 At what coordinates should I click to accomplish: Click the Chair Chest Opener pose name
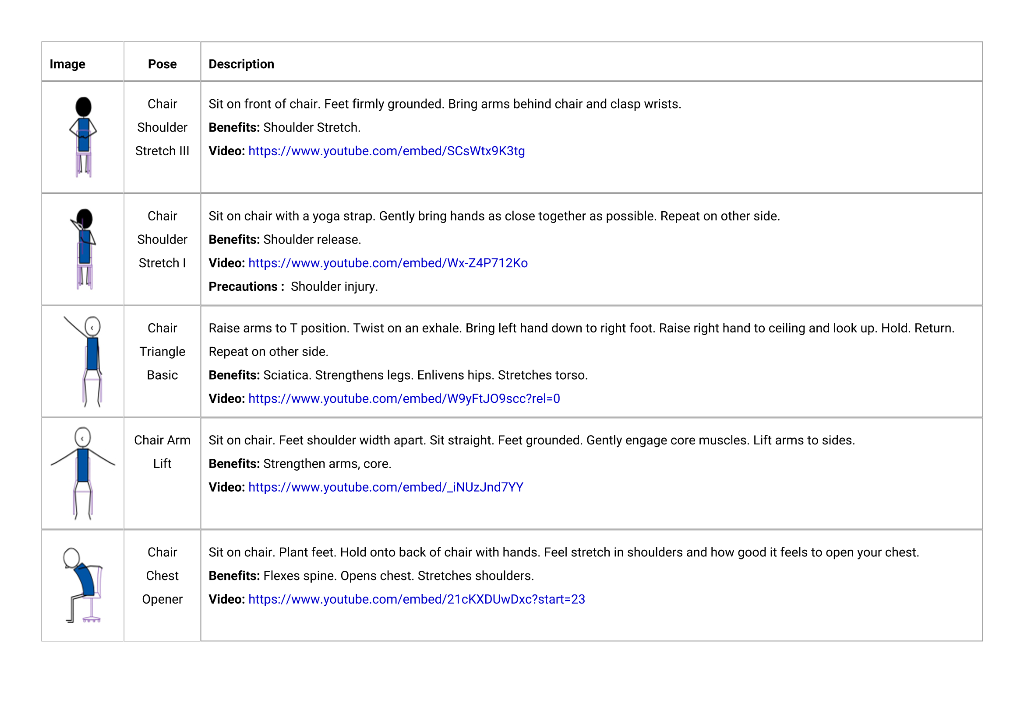(162, 576)
